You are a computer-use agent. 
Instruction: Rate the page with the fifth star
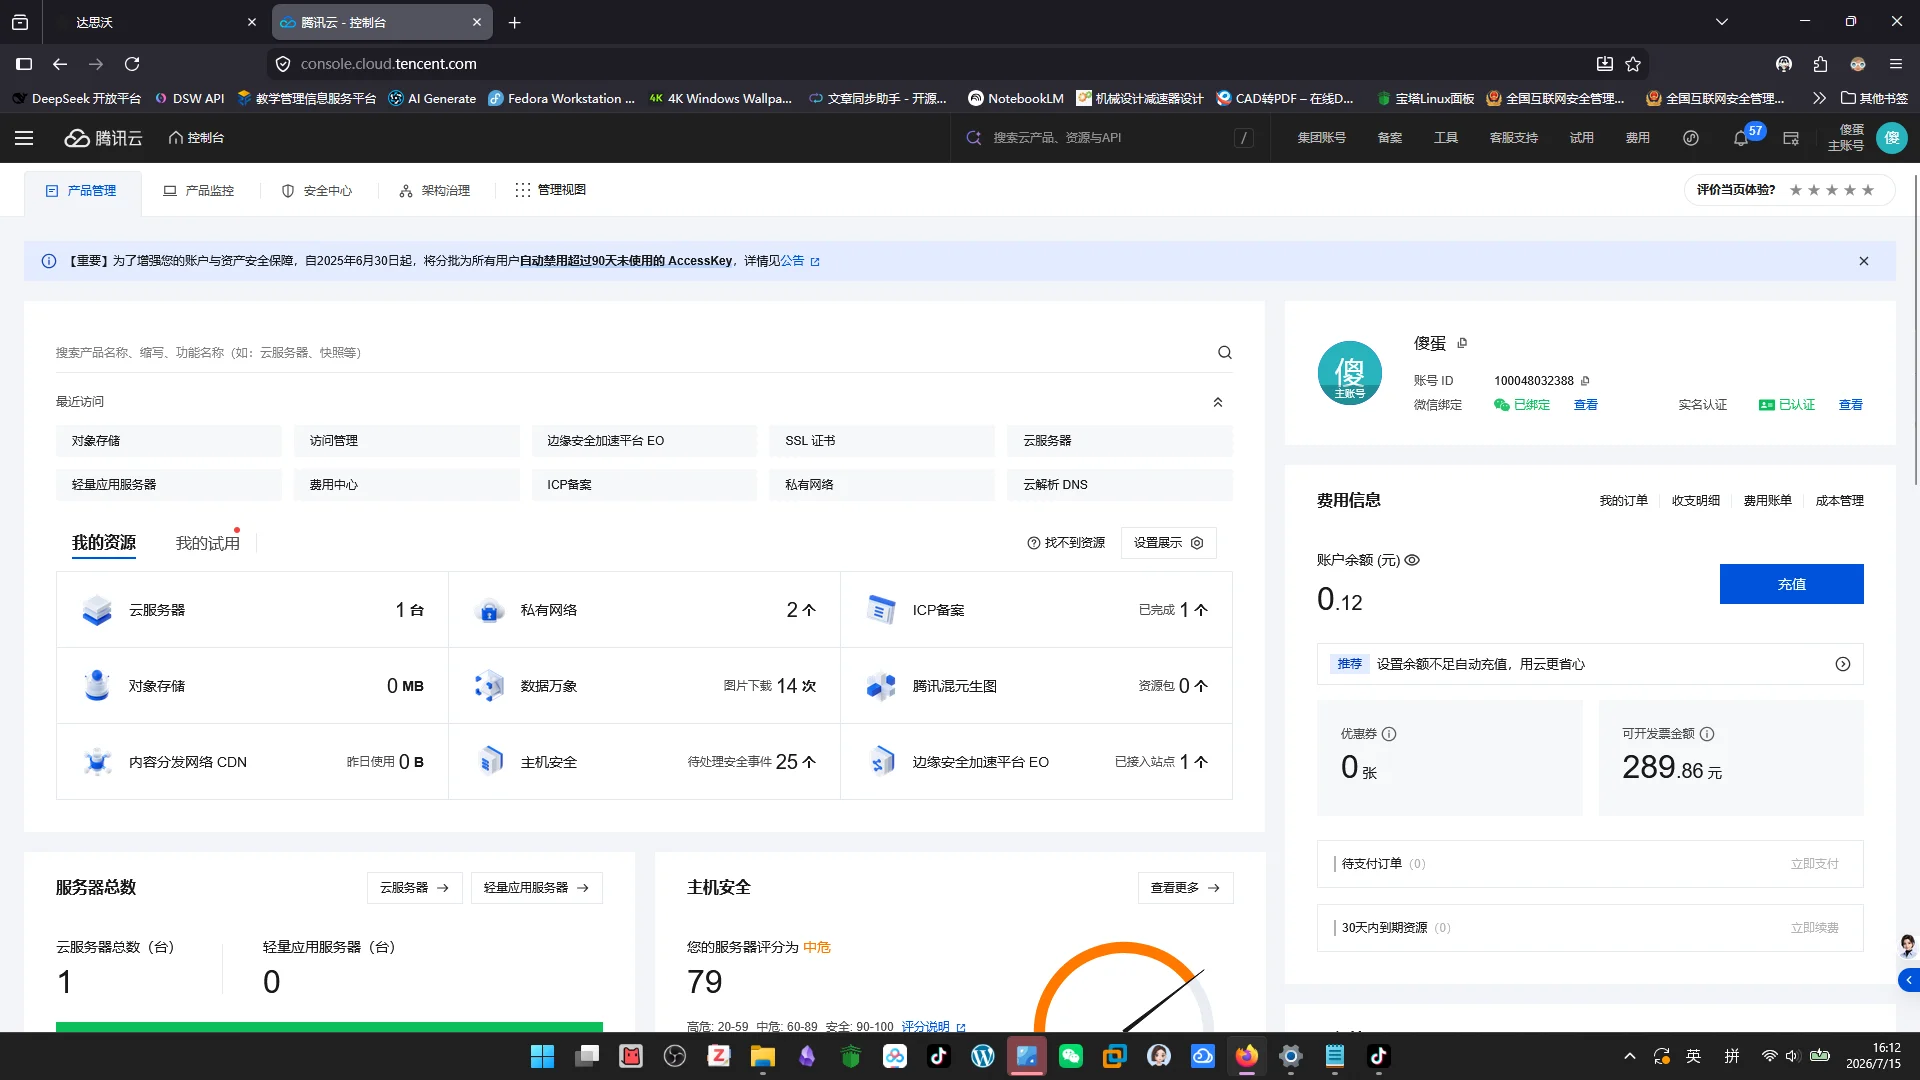pyautogui.click(x=1868, y=190)
